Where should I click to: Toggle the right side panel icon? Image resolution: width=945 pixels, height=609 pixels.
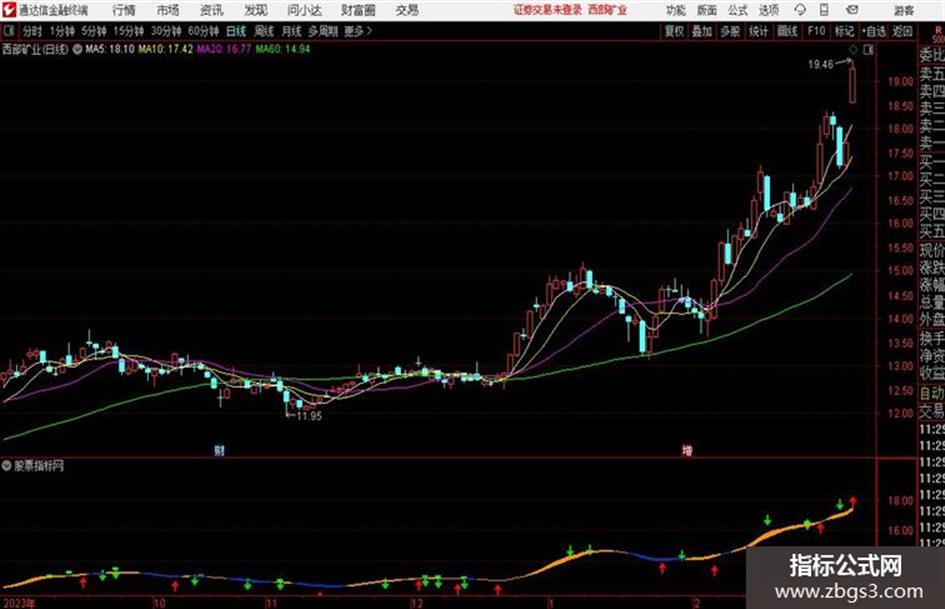pos(868,50)
